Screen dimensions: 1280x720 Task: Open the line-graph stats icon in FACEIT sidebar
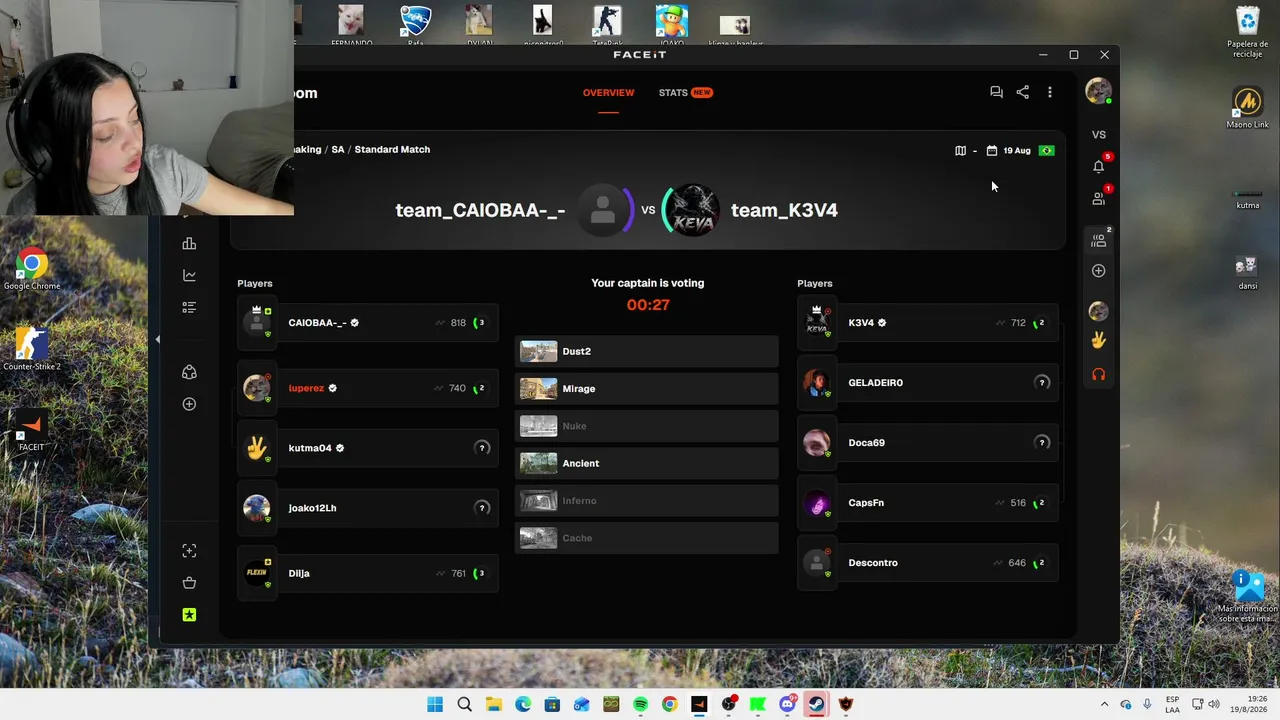189,276
